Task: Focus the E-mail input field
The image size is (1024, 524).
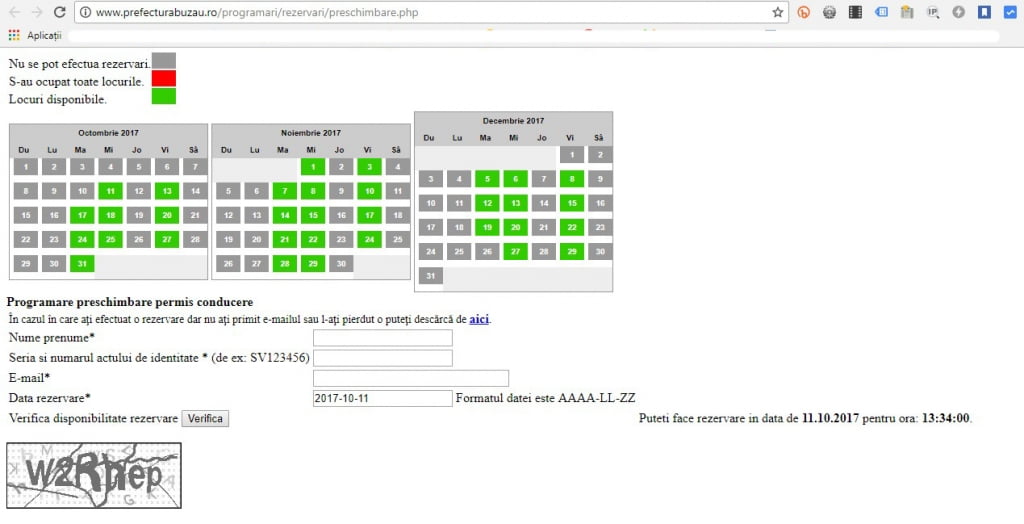Action: point(411,378)
